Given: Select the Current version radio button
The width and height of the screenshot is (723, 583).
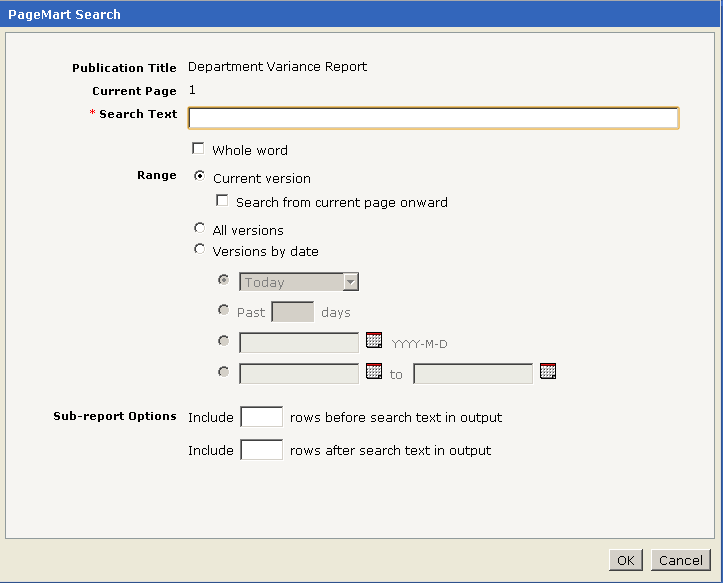Looking at the screenshot, I should click(199, 176).
